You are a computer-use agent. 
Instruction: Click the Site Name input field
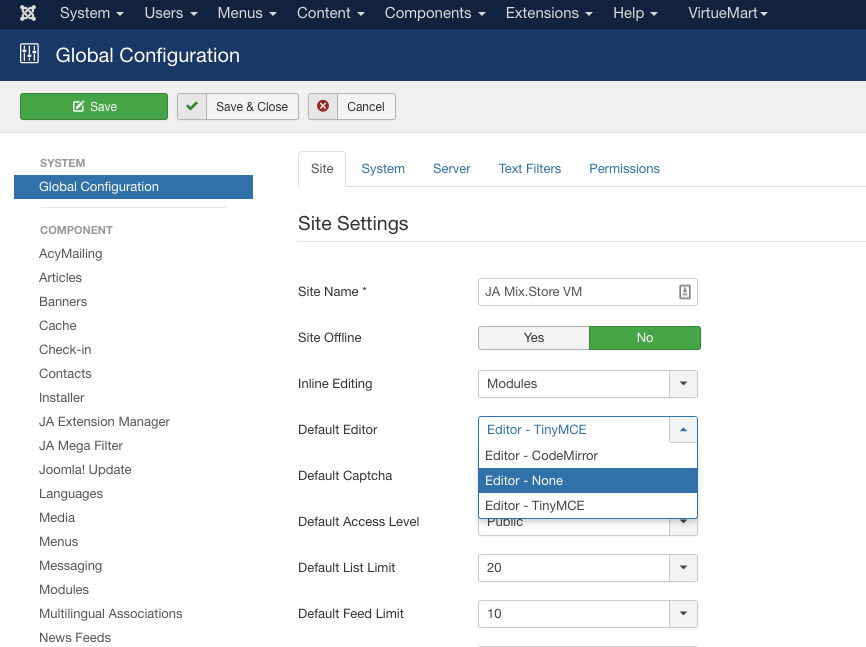click(575, 292)
